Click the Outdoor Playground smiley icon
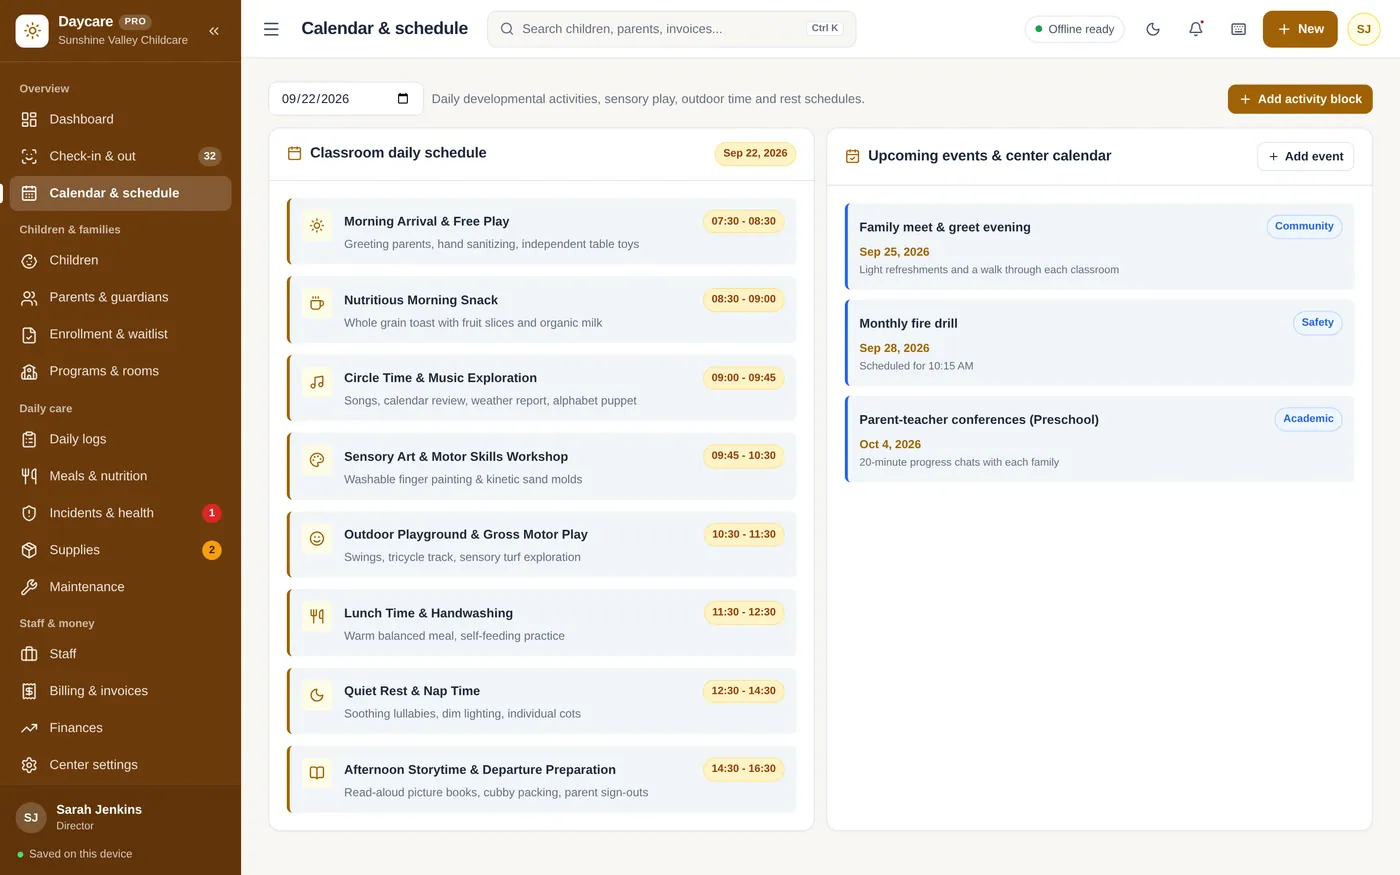1400x875 pixels. [317, 538]
